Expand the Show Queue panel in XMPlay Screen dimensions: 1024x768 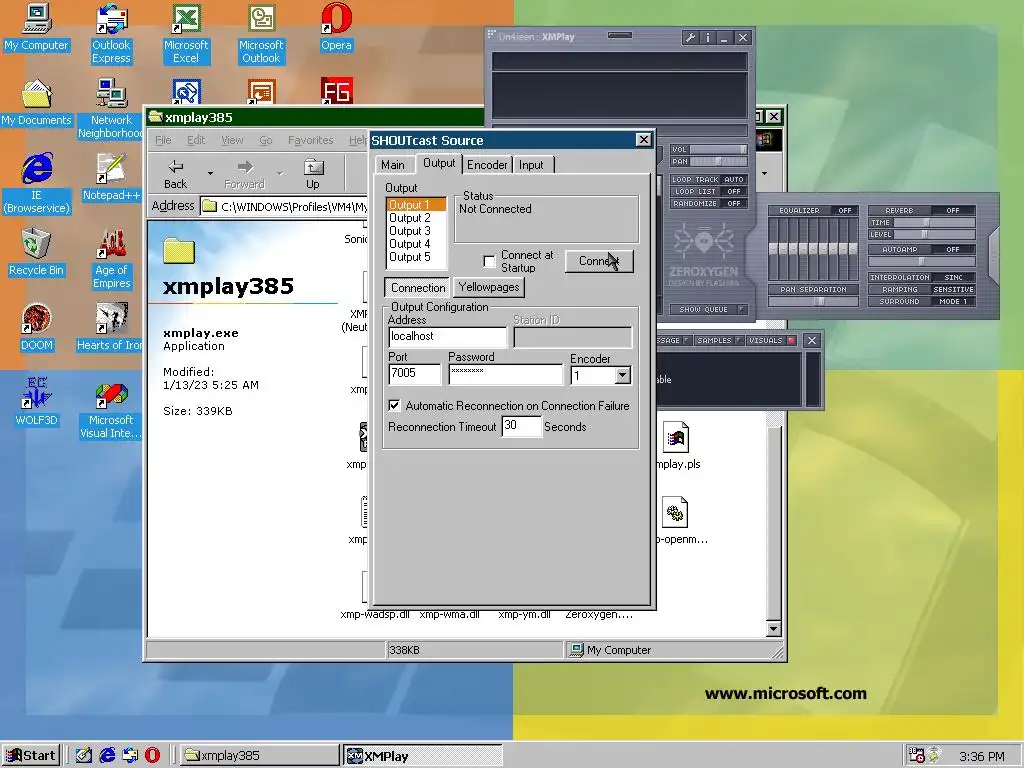(x=709, y=310)
